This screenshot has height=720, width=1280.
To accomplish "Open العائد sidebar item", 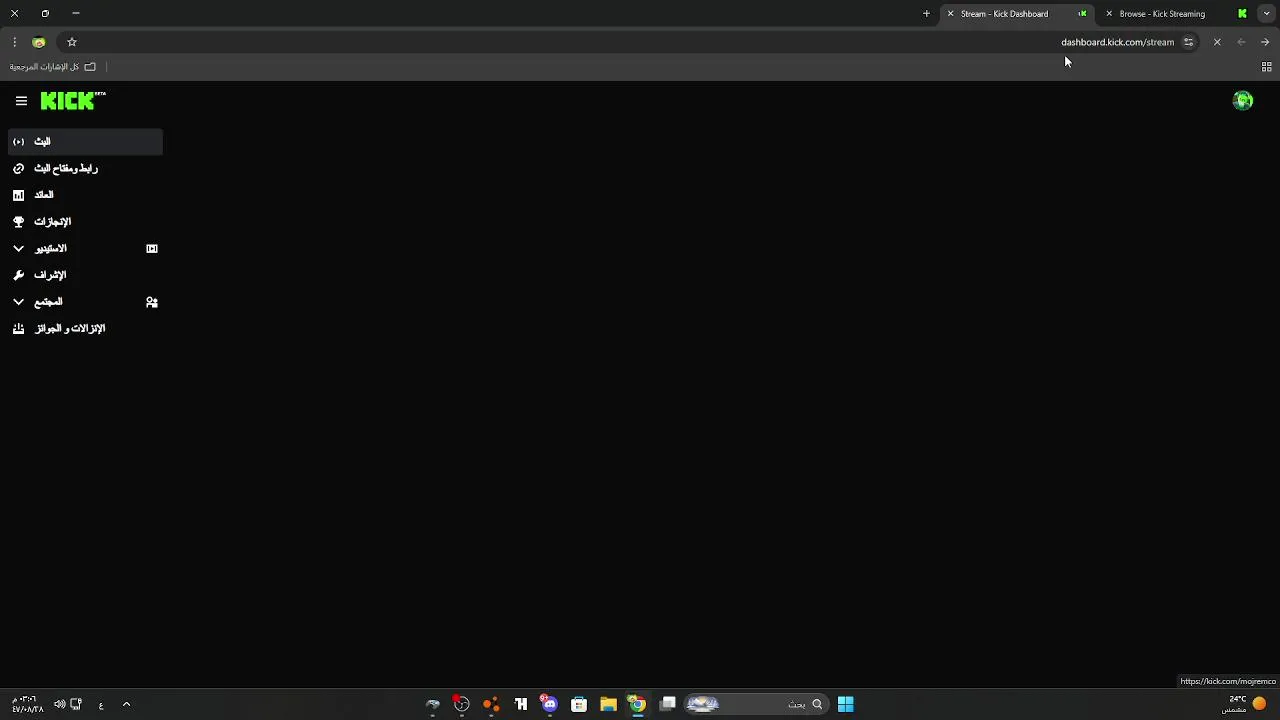I will 85,195.
